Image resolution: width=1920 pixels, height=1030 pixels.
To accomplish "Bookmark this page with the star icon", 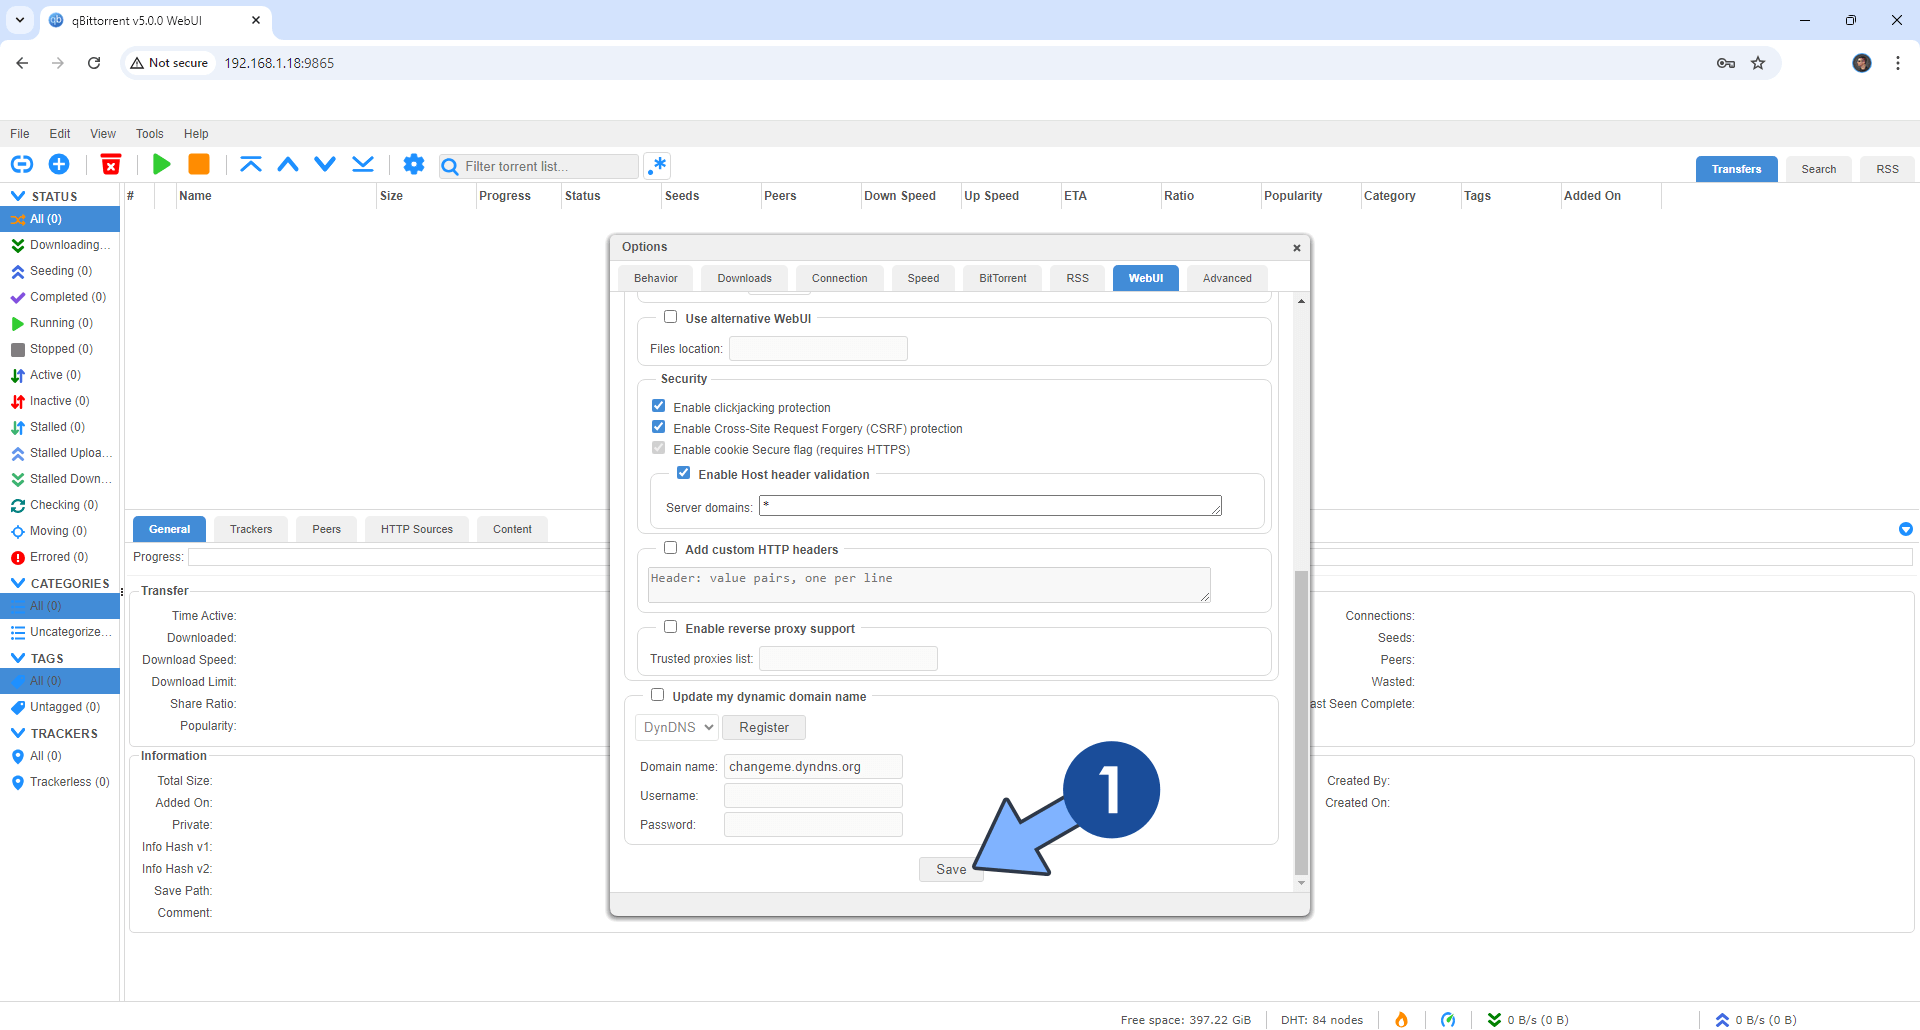I will click(1758, 63).
